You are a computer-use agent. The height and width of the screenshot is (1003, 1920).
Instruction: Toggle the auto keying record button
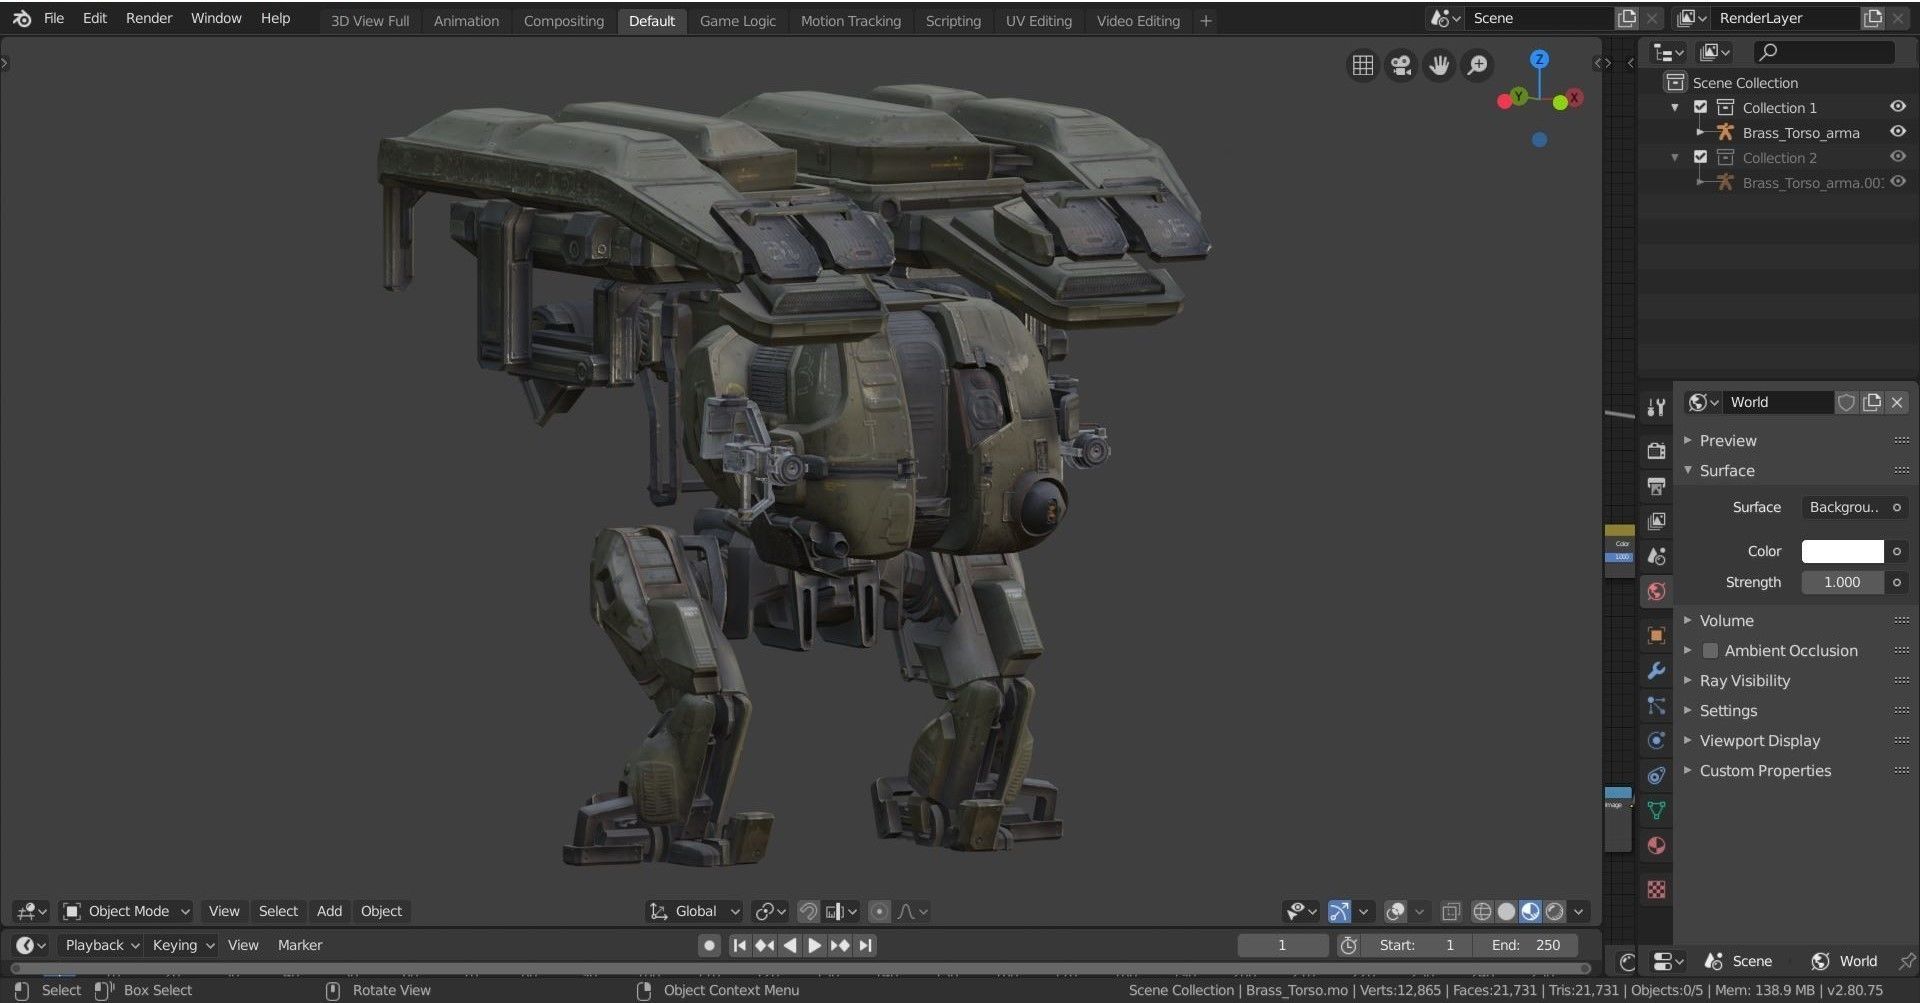(709, 945)
